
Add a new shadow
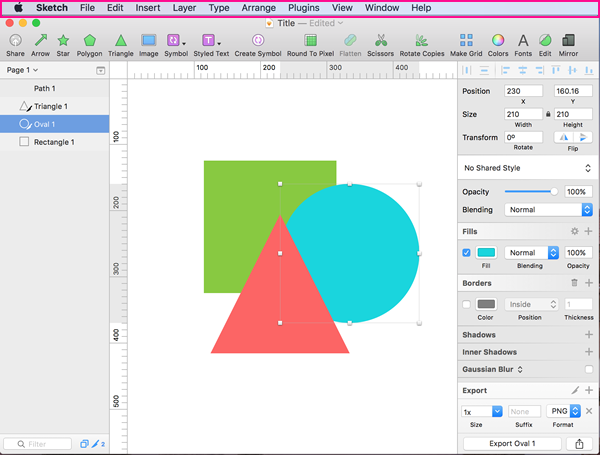(x=589, y=334)
